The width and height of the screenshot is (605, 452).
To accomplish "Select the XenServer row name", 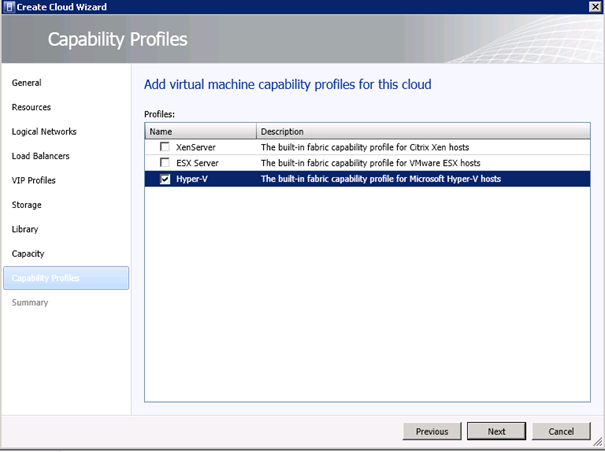I will pyautogui.click(x=196, y=147).
